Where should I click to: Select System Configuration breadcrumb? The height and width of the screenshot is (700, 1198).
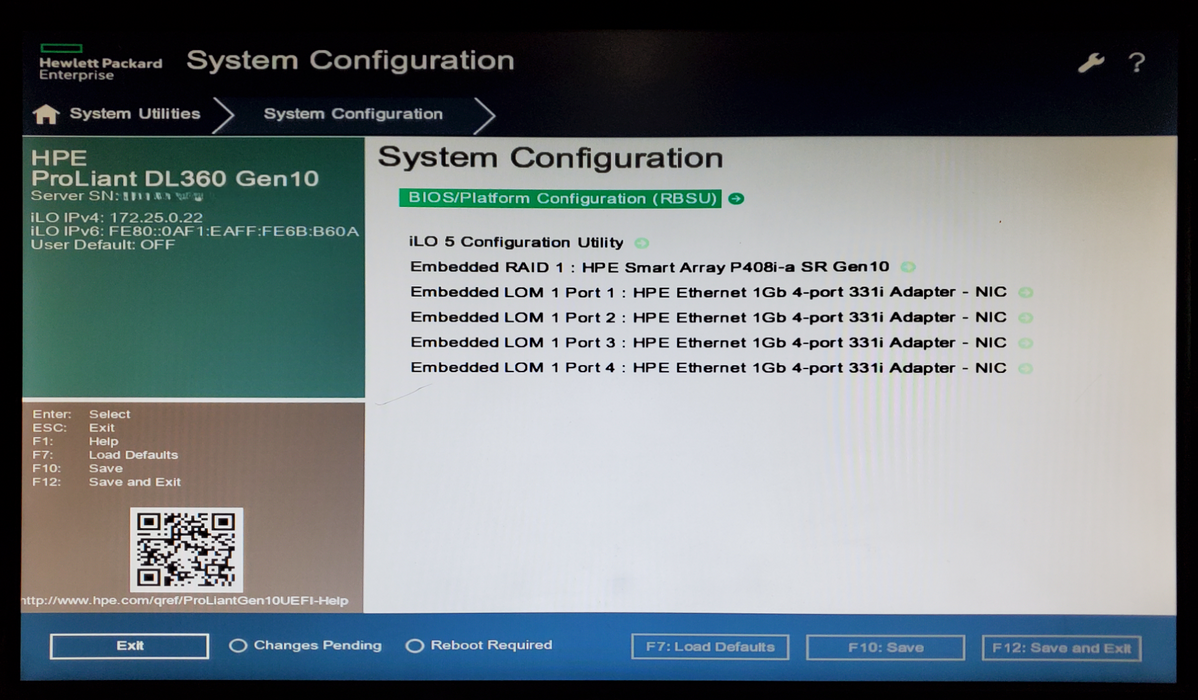(353, 114)
